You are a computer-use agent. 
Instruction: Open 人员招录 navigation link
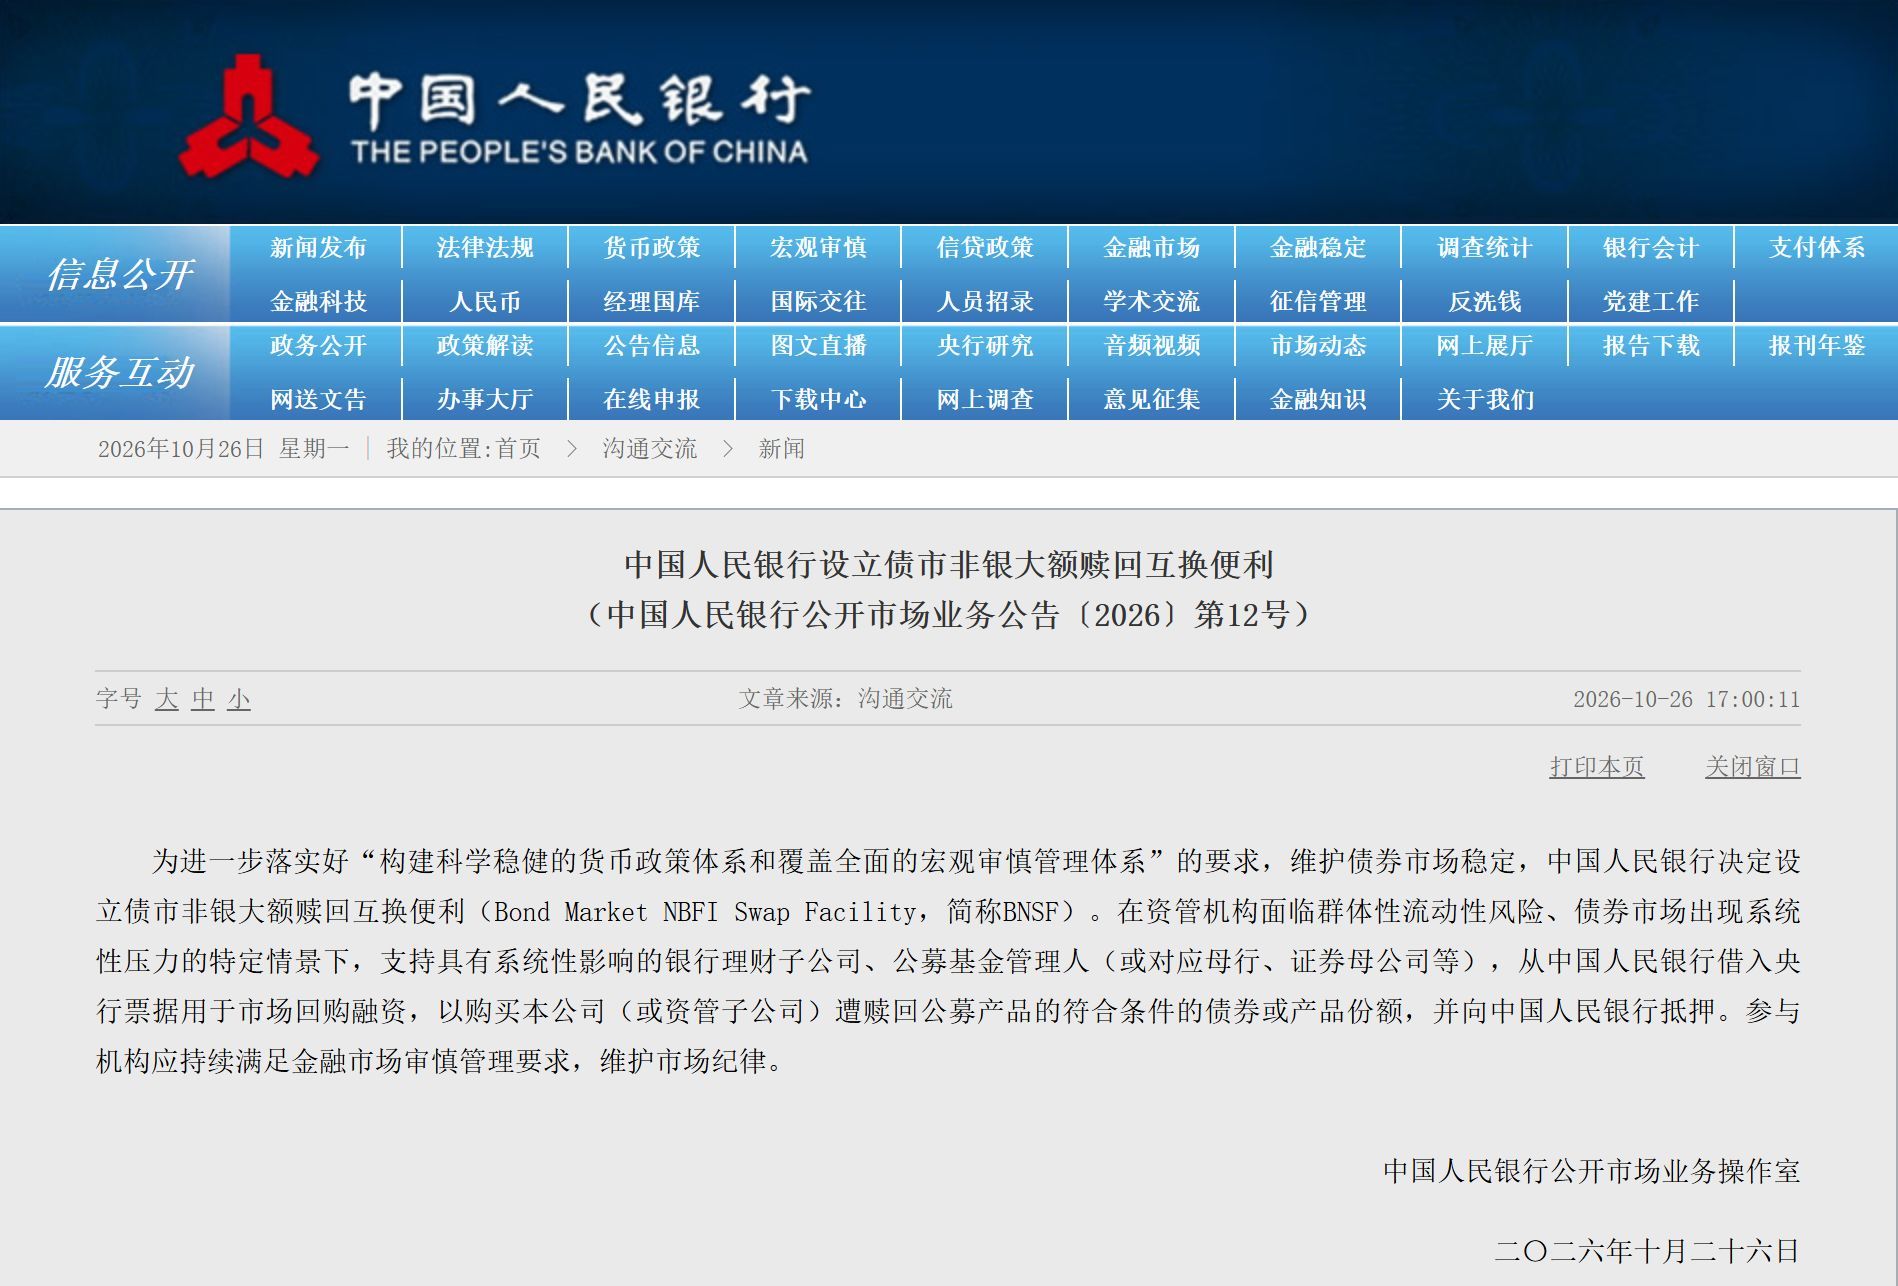point(985,301)
